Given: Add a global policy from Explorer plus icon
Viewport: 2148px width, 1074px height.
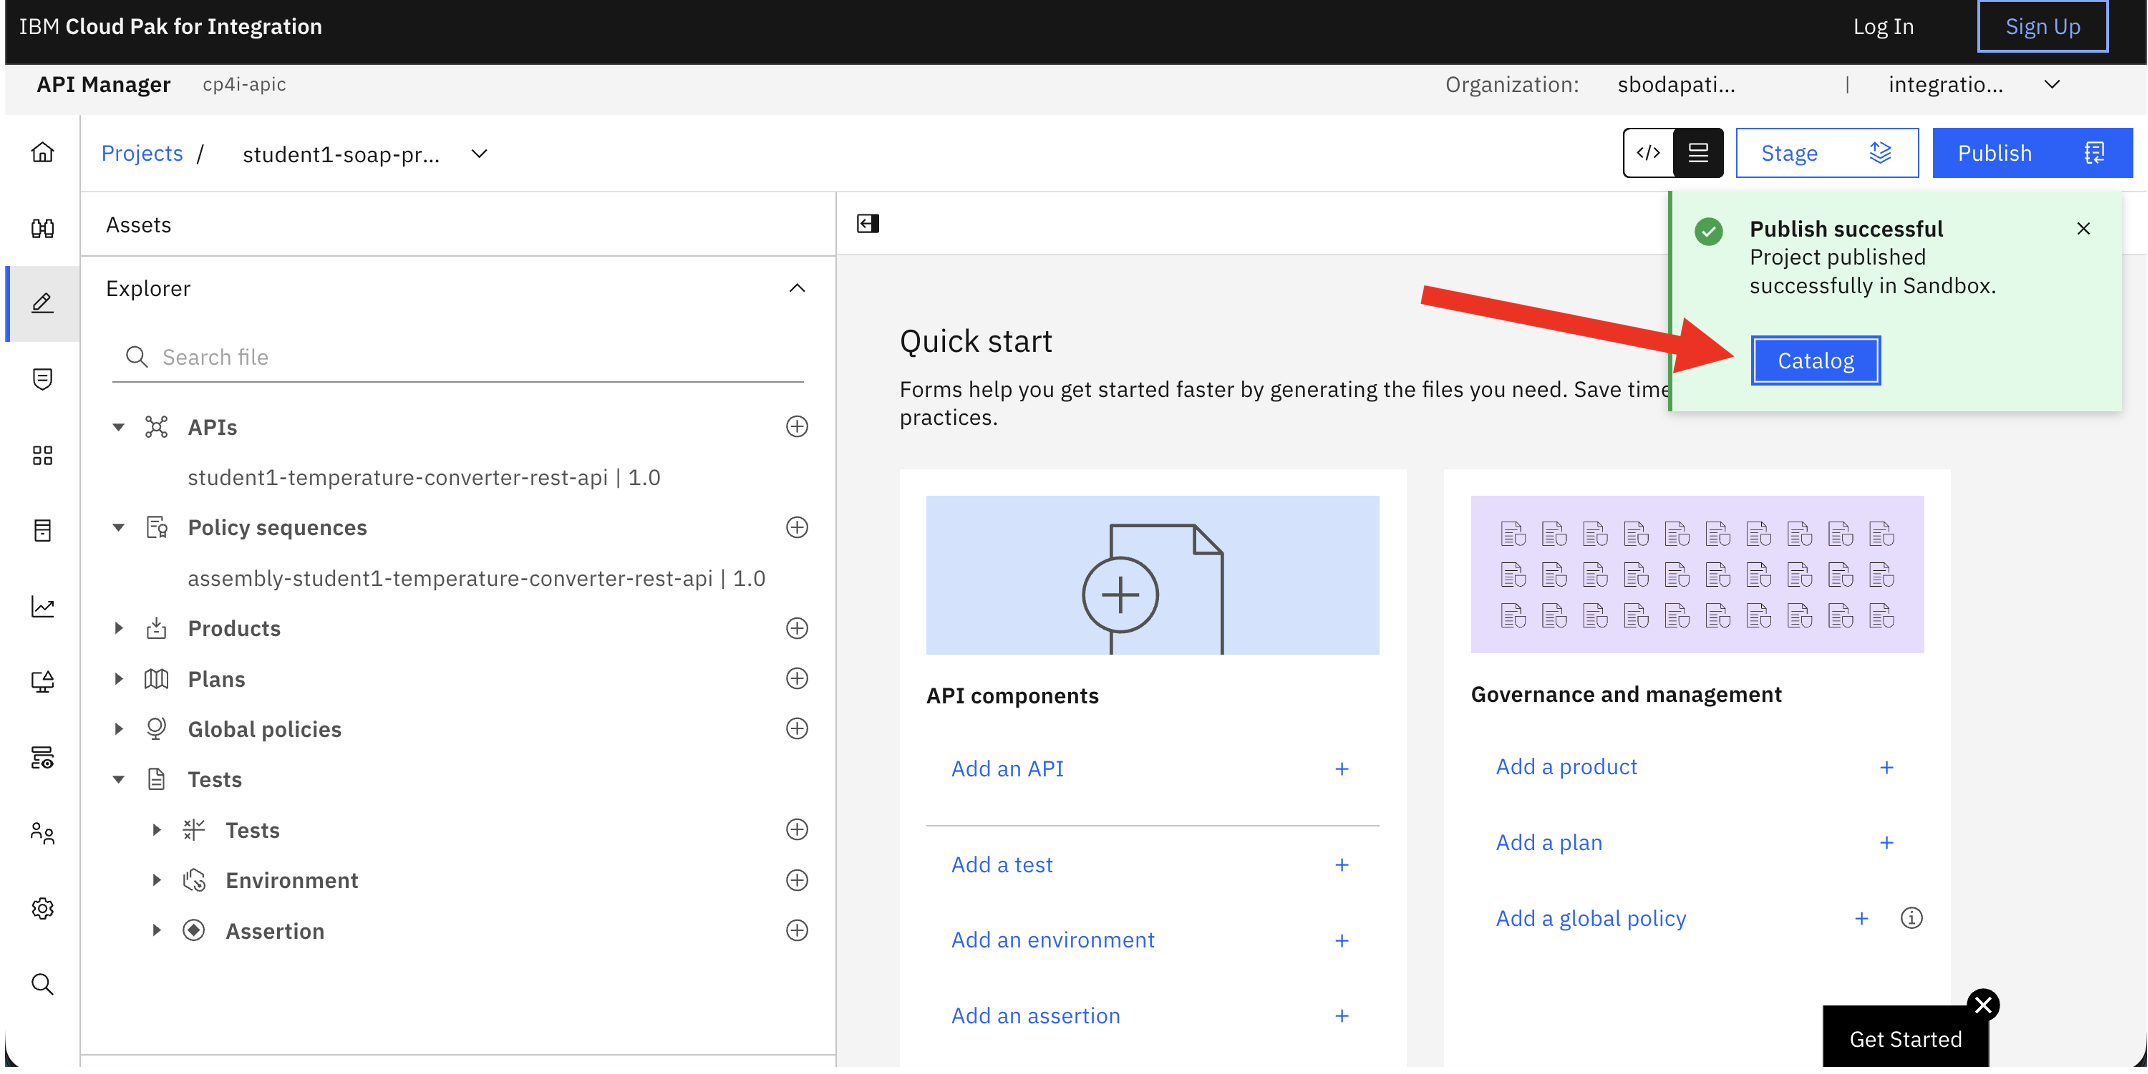Looking at the screenshot, I should click(797, 729).
